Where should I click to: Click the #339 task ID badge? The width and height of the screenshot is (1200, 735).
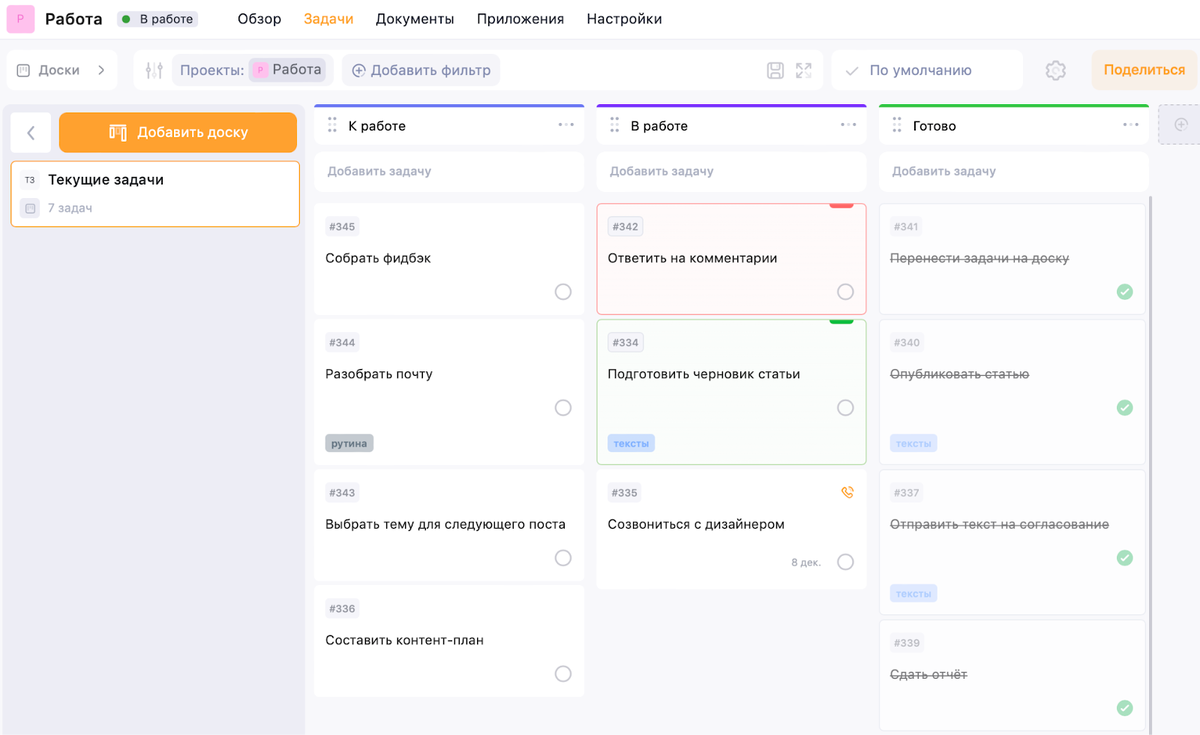click(x=908, y=643)
